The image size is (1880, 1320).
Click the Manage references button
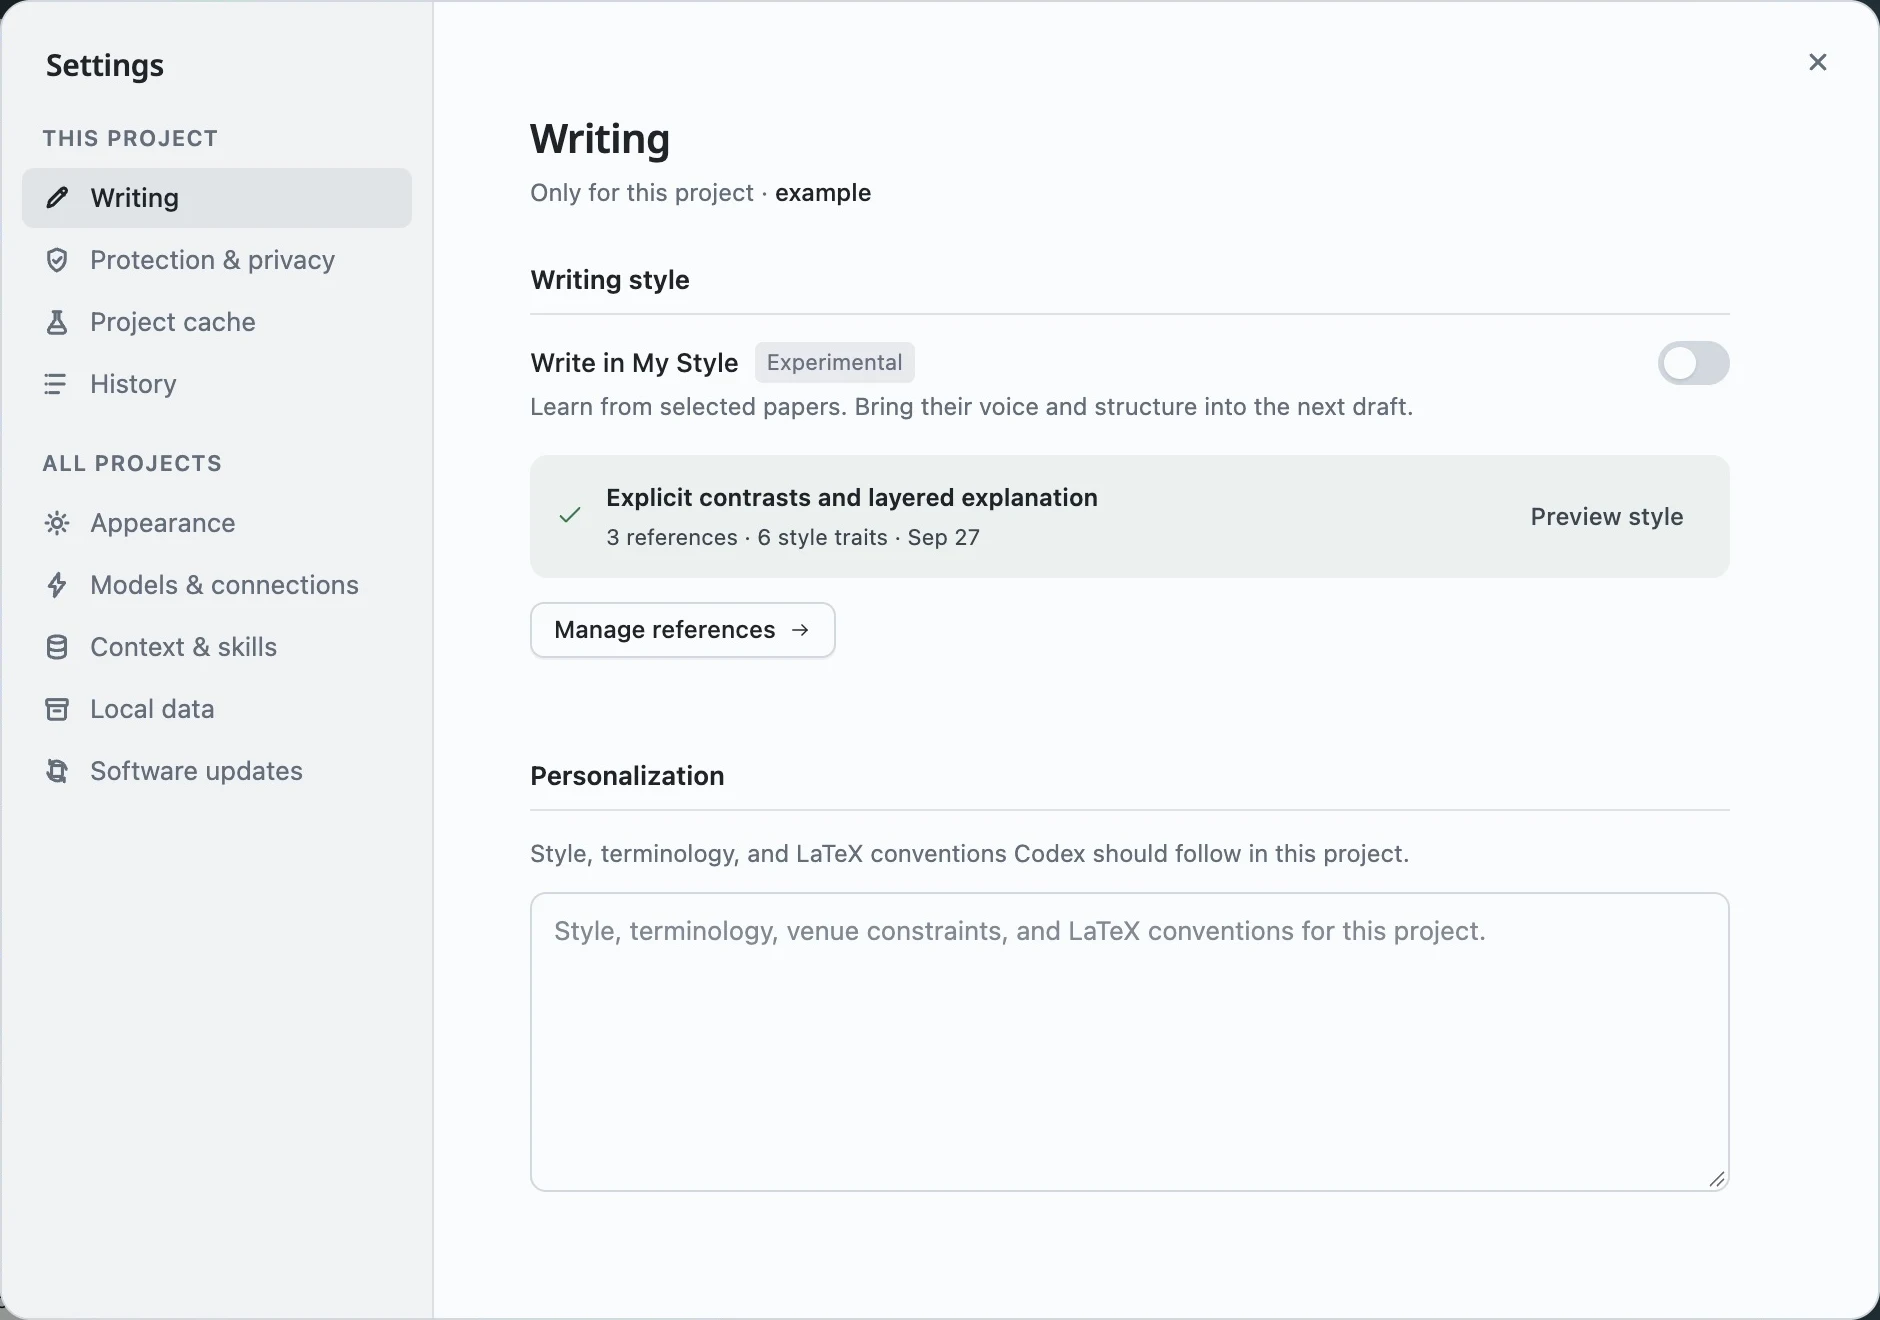683,630
